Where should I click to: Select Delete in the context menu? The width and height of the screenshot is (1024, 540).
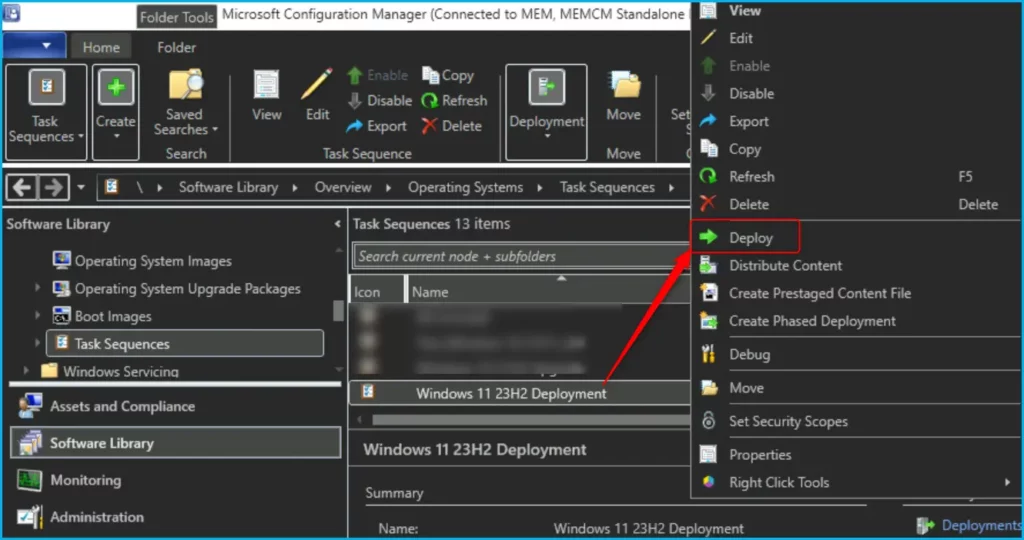coord(748,204)
